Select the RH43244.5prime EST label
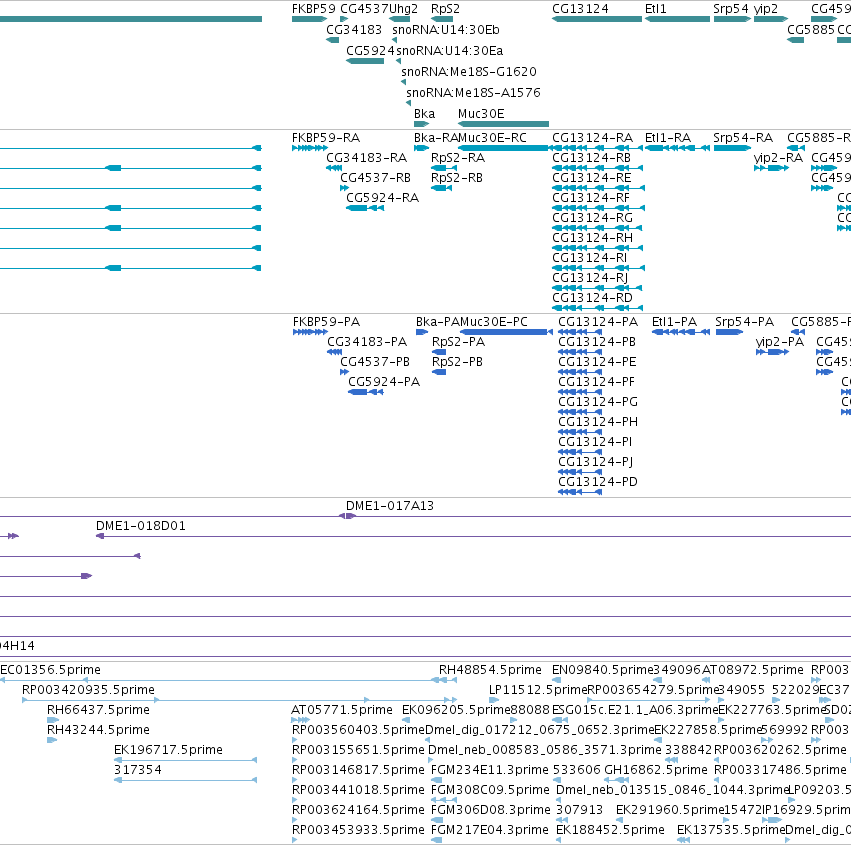Viewport: 851px width, 845px height. [98, 730]
